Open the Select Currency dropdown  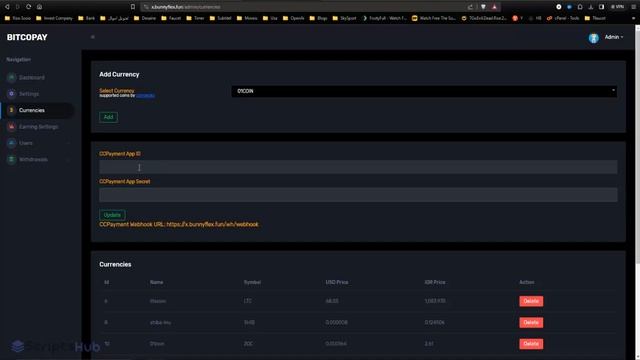424,91
